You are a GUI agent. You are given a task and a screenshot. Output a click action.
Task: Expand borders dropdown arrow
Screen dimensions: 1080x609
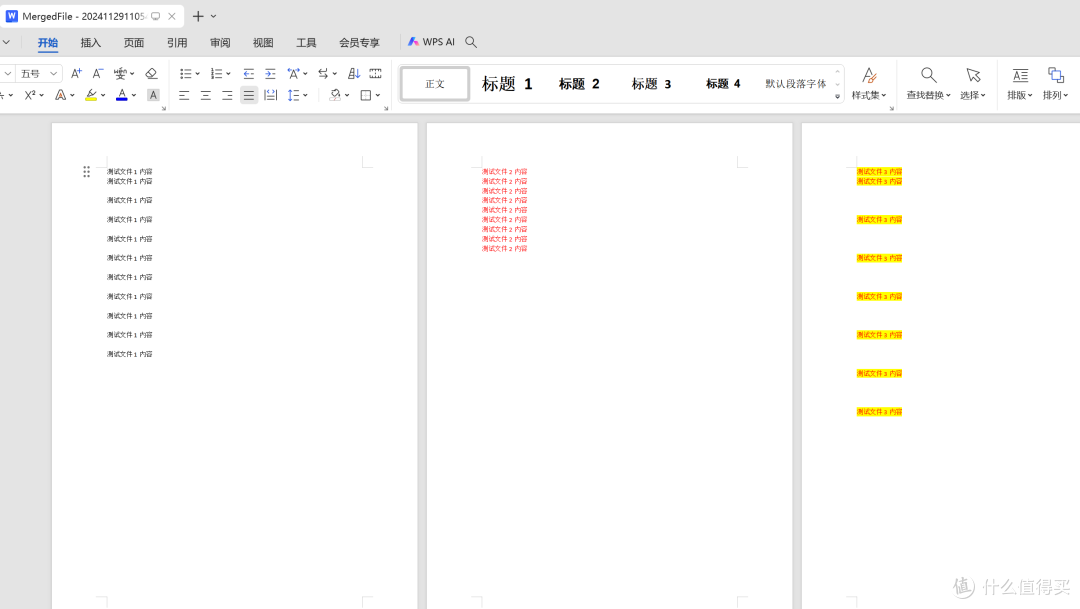pyautogui.click(x=377, y=96)
